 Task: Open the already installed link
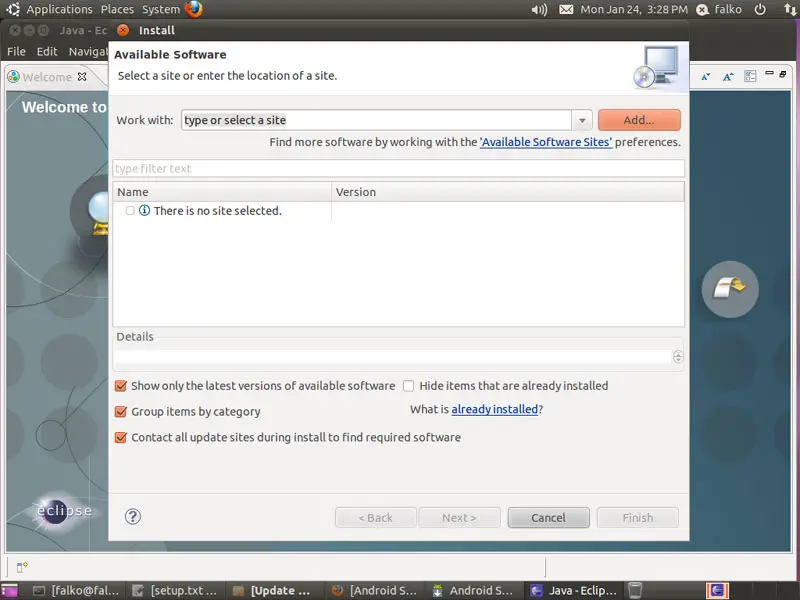[494, 409]
